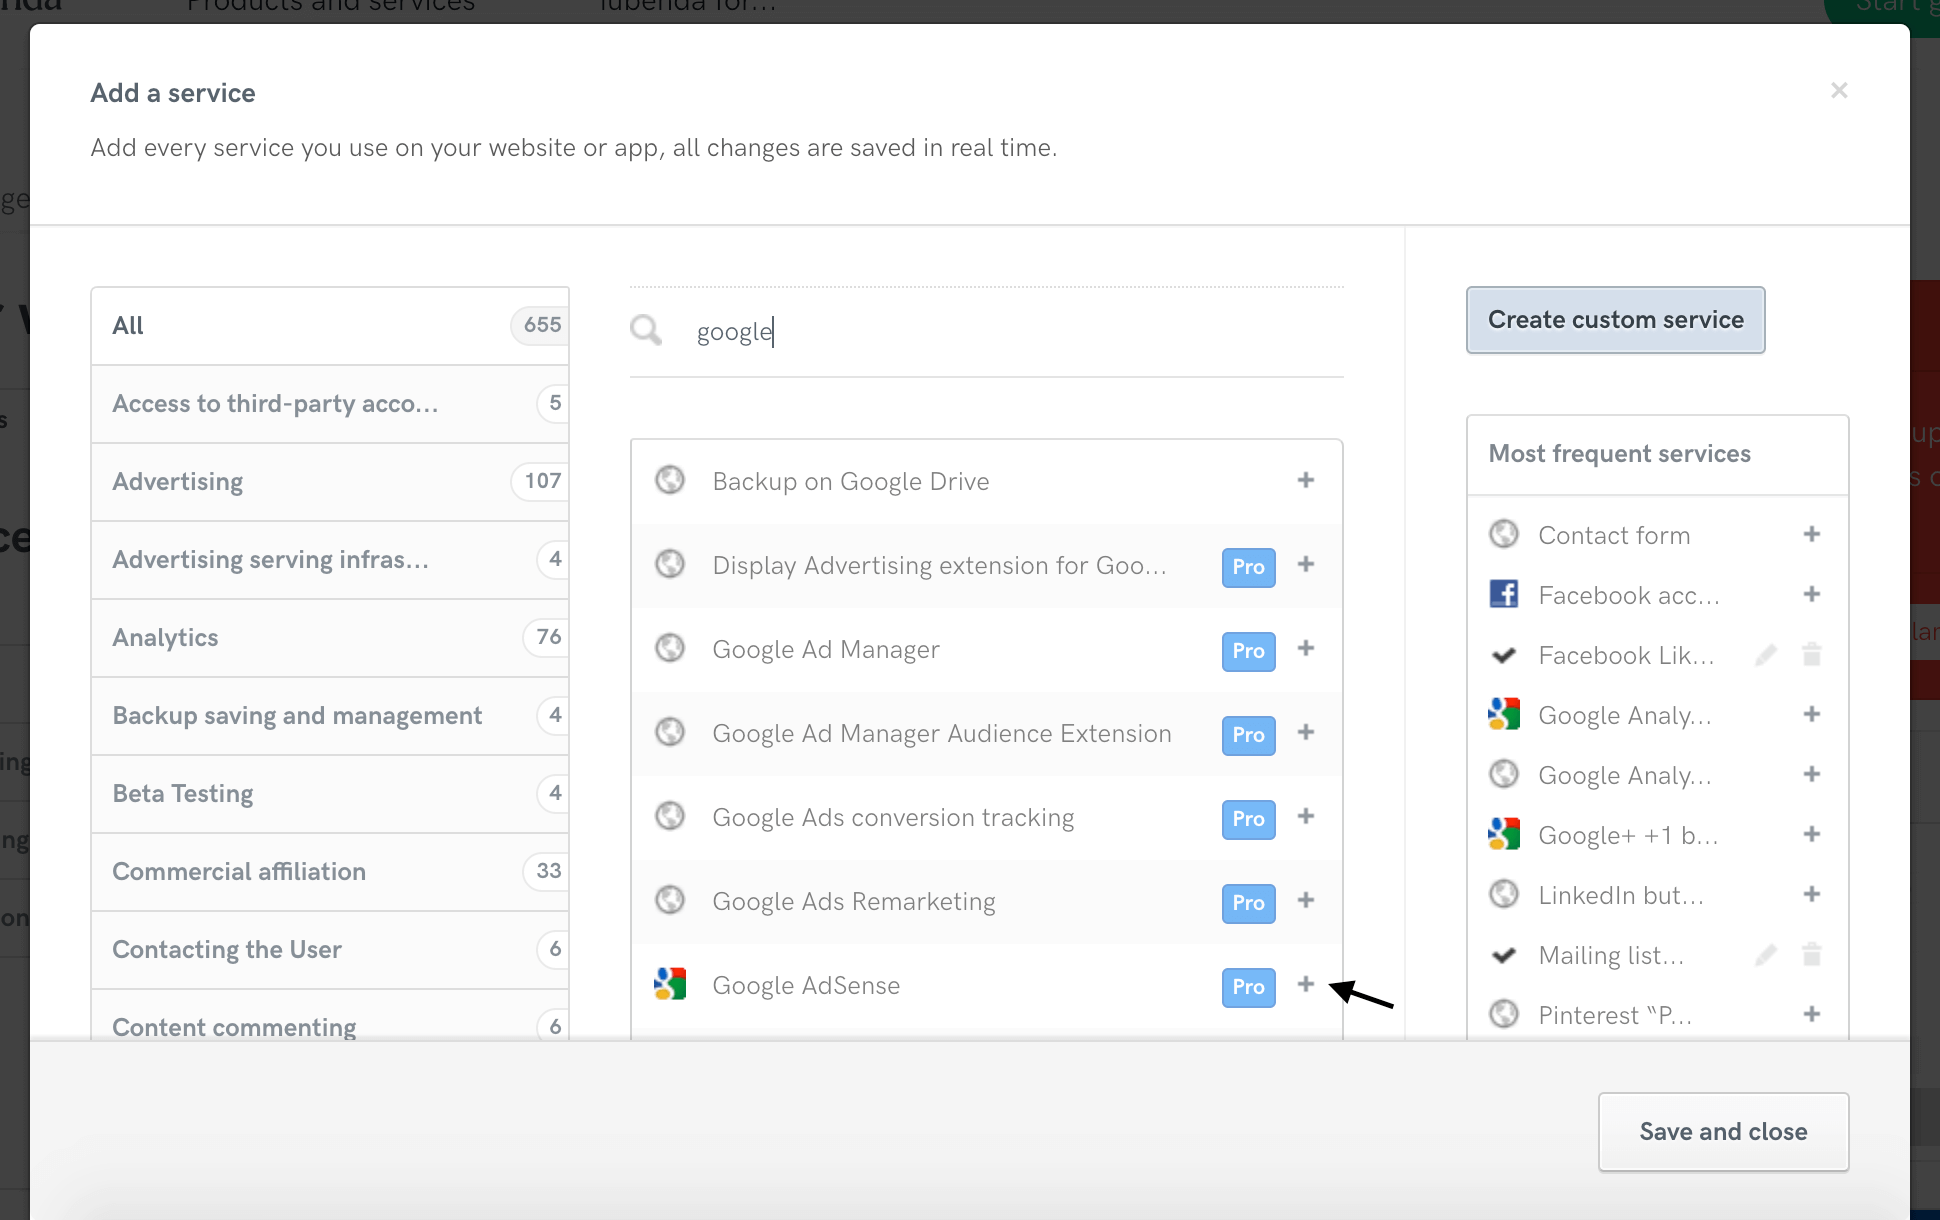
Task: Click the search magnifier icon
Action: pos(646,329)
